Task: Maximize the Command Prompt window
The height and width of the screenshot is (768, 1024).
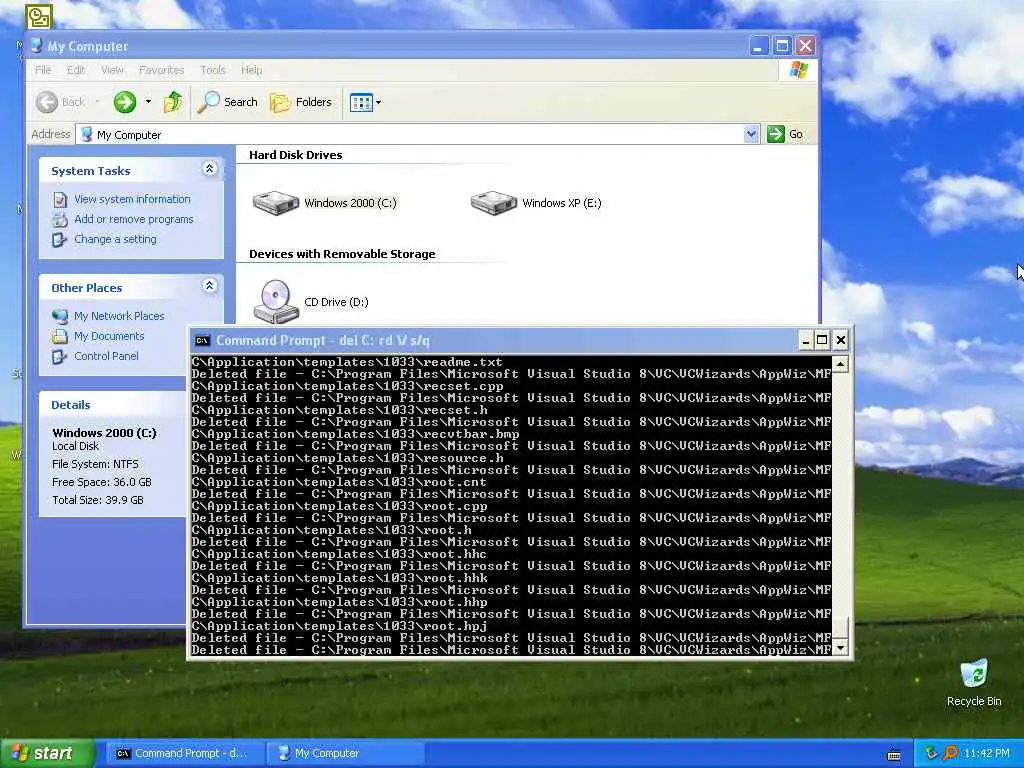Action: point(822,340)
